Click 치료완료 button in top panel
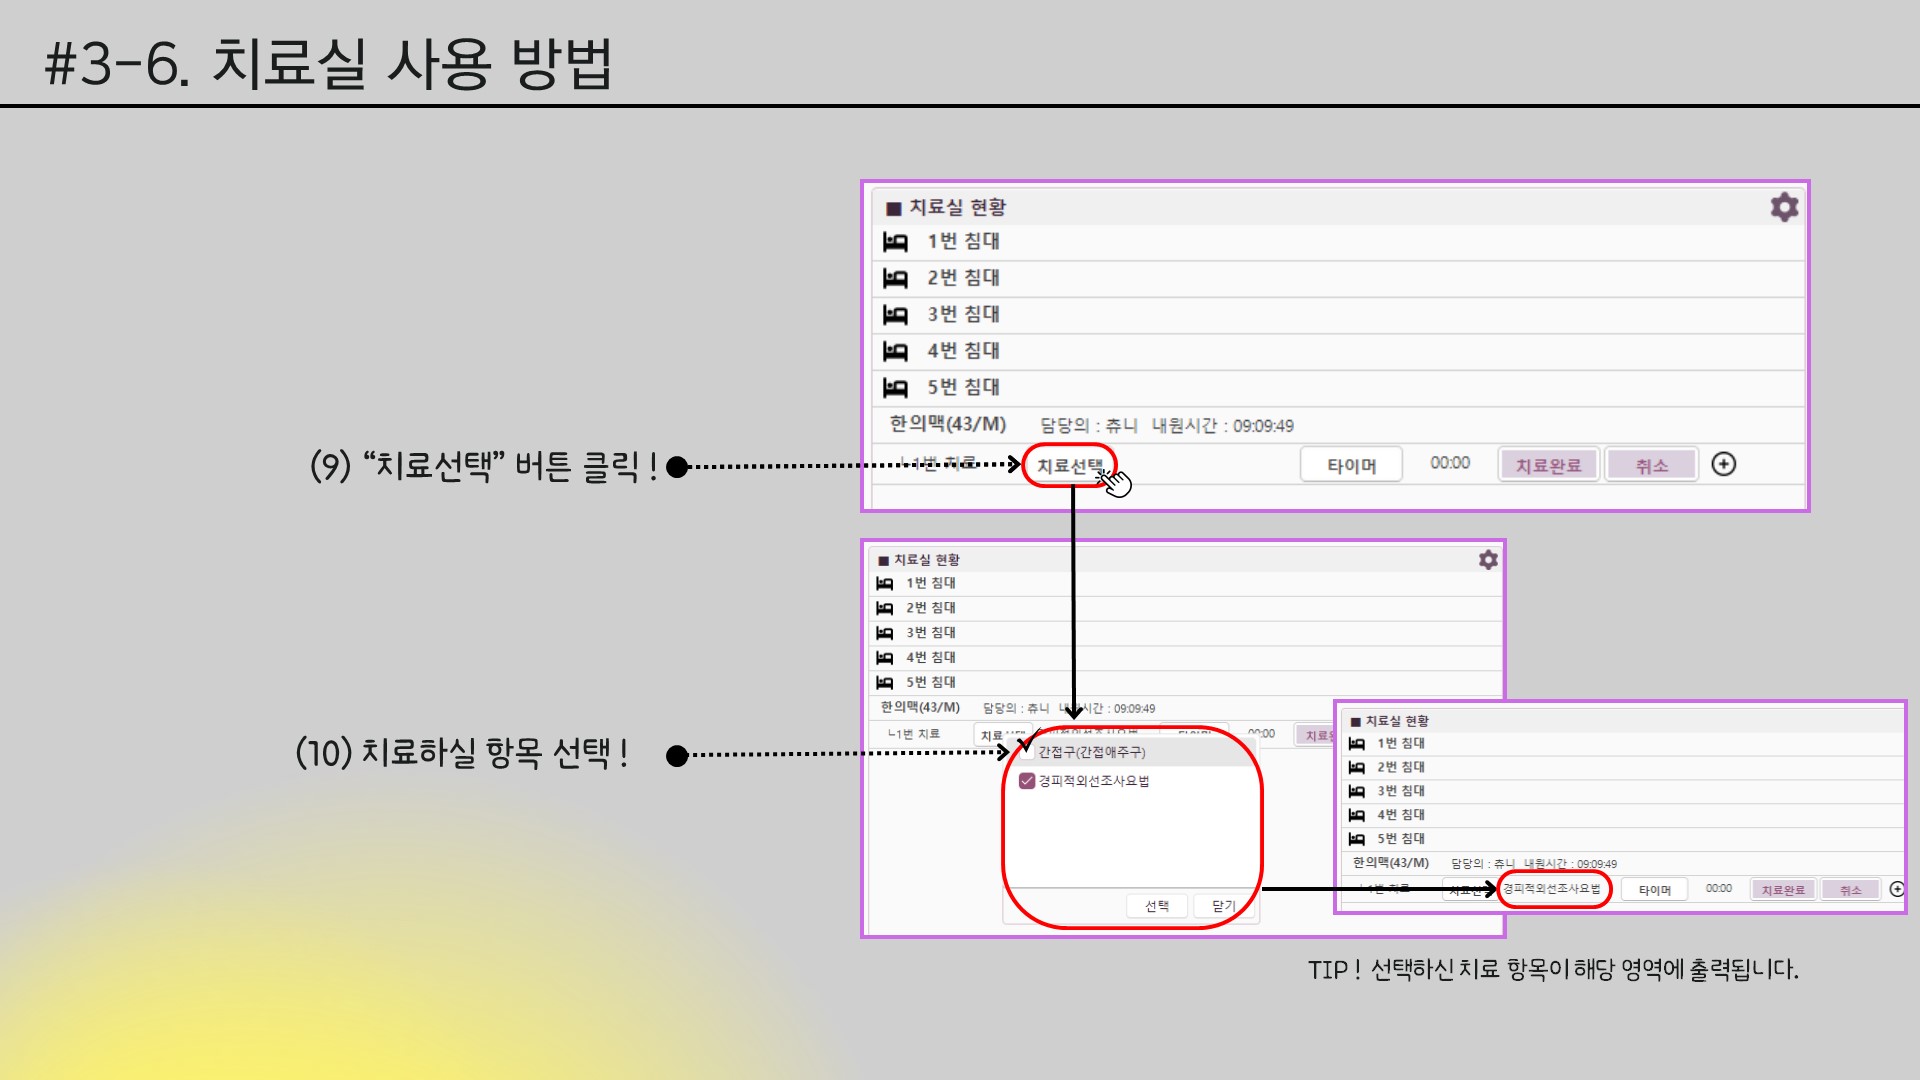Screen dimensions: 1920x1080 click(x=1548, y=466)
